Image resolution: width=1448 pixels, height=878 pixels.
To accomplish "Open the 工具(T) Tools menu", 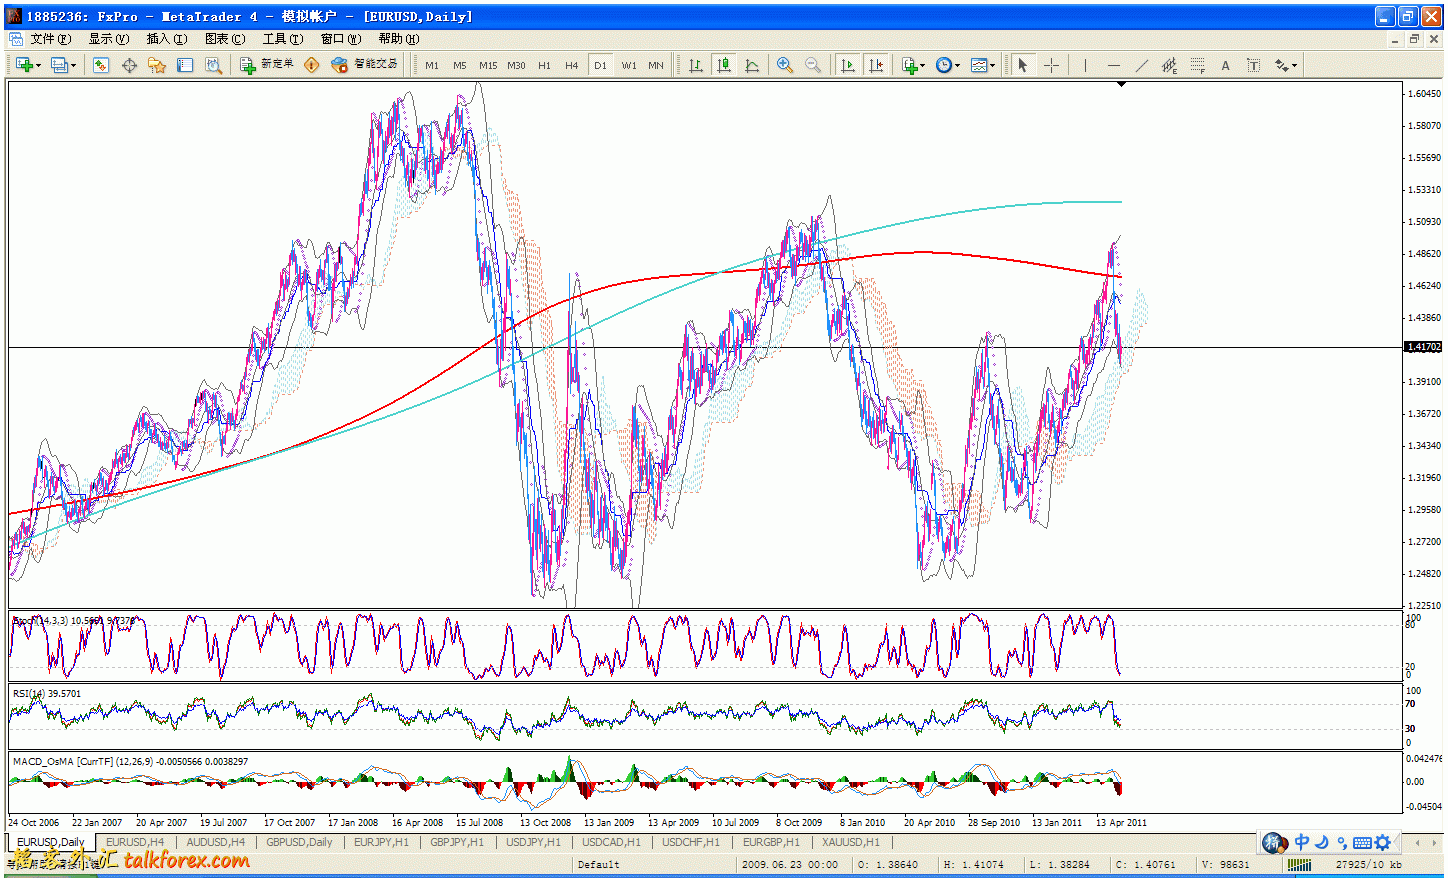I will point(283,39).
